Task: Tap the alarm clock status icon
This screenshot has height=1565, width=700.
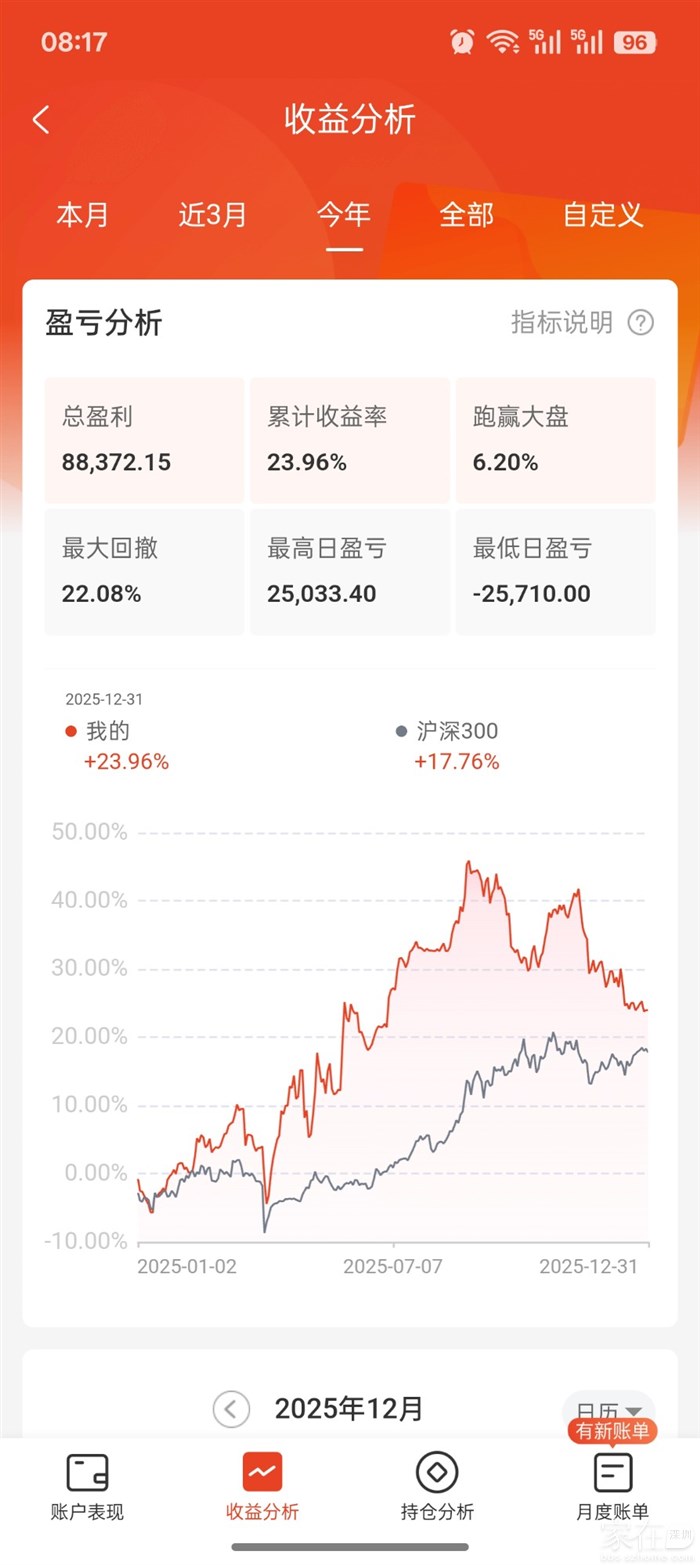Action: (x=462, y=41)
